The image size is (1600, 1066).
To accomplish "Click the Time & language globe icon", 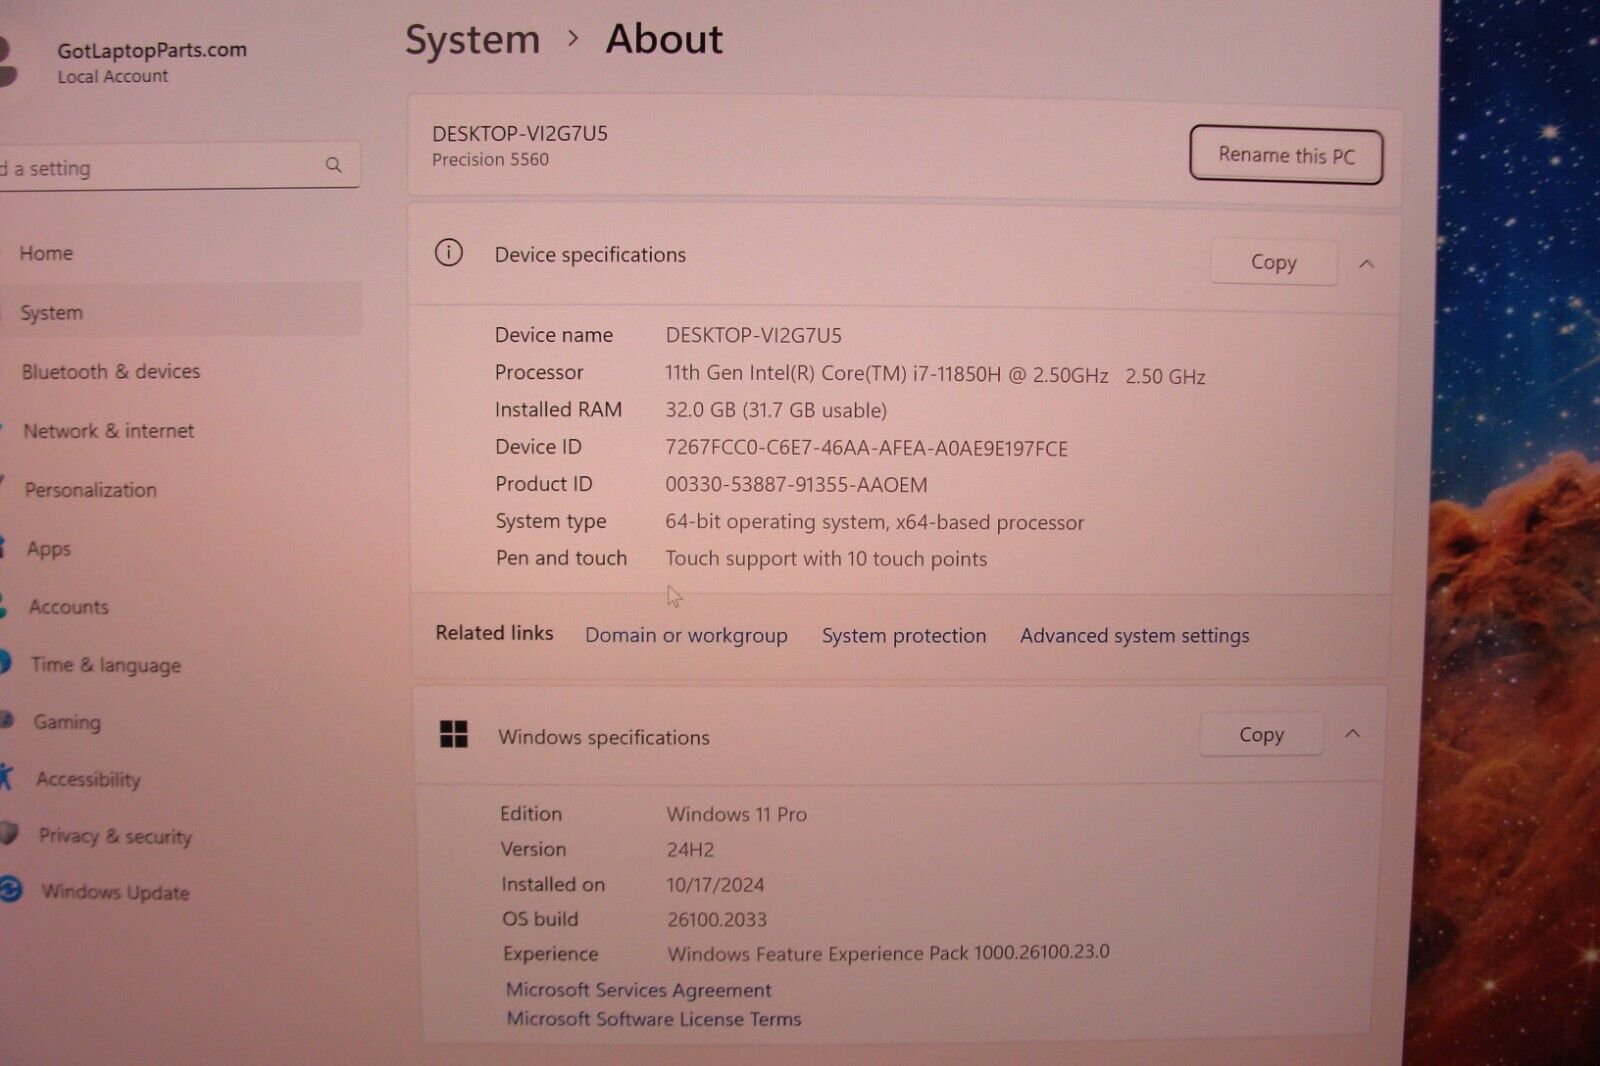I will coord(5,662).
